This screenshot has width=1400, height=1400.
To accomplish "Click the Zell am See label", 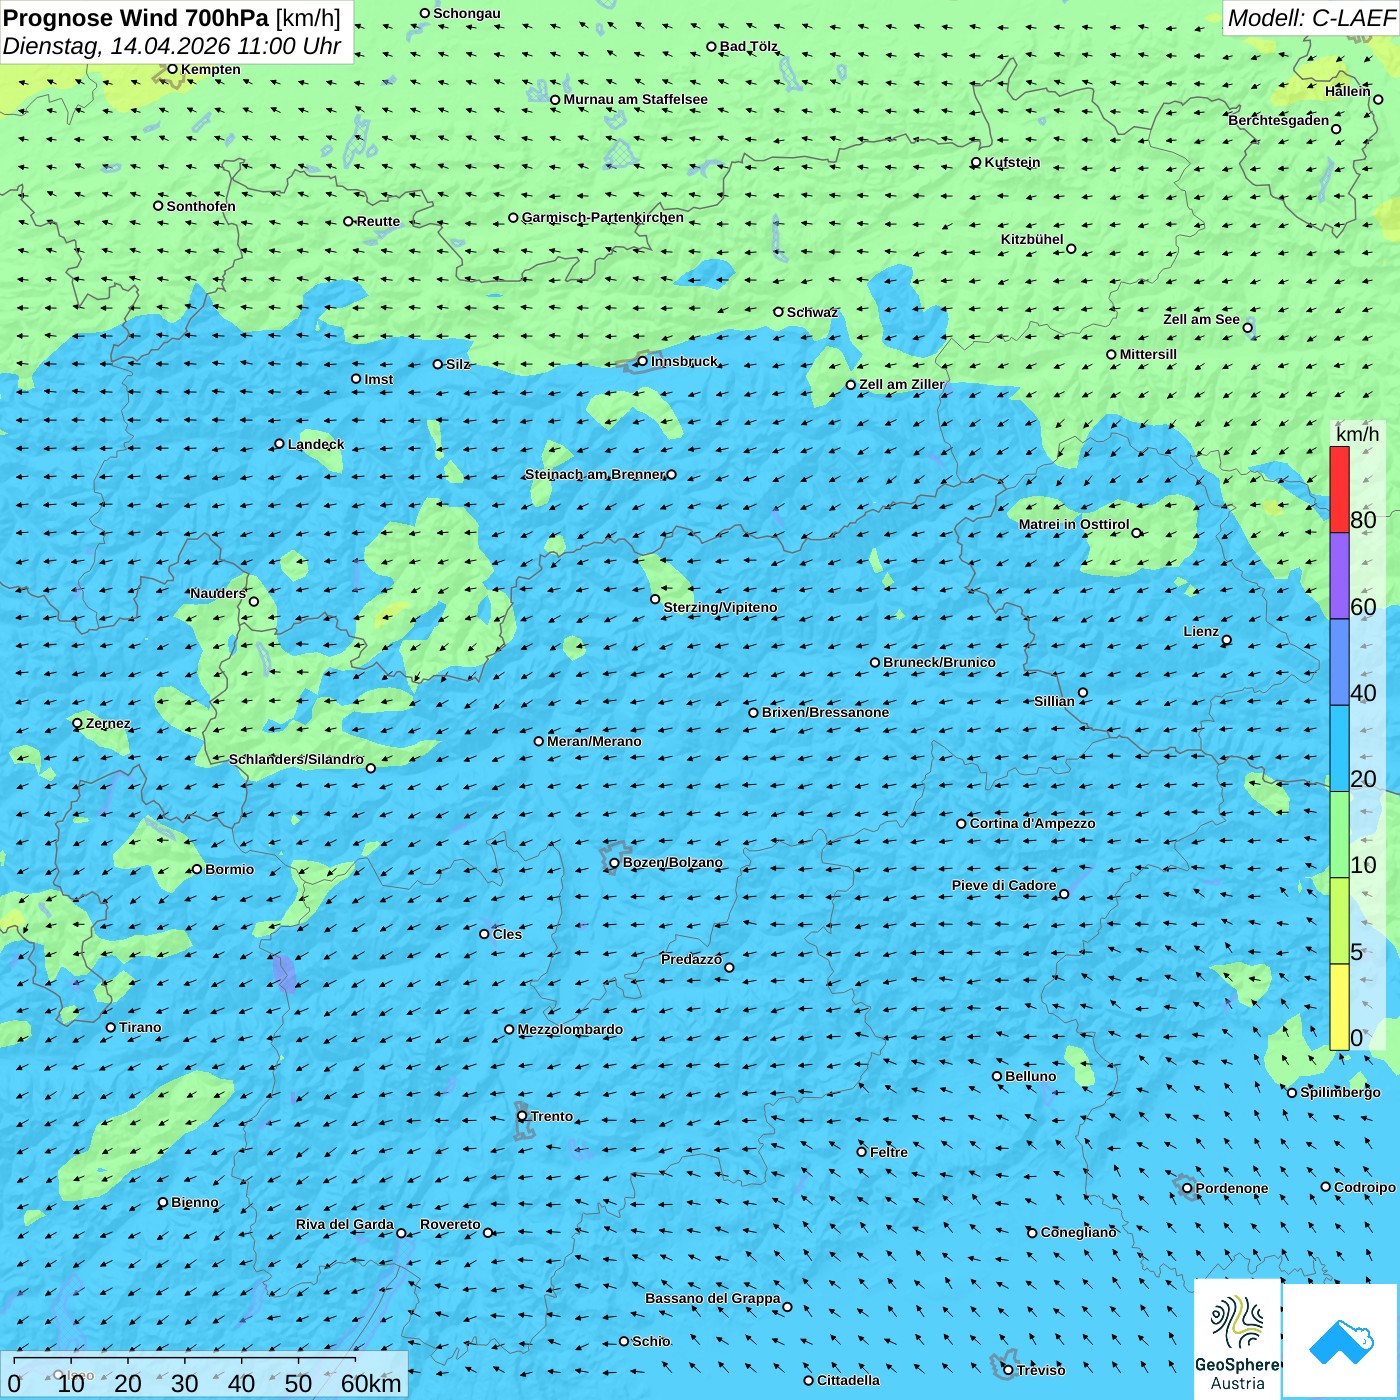I will pos(1201,319).
